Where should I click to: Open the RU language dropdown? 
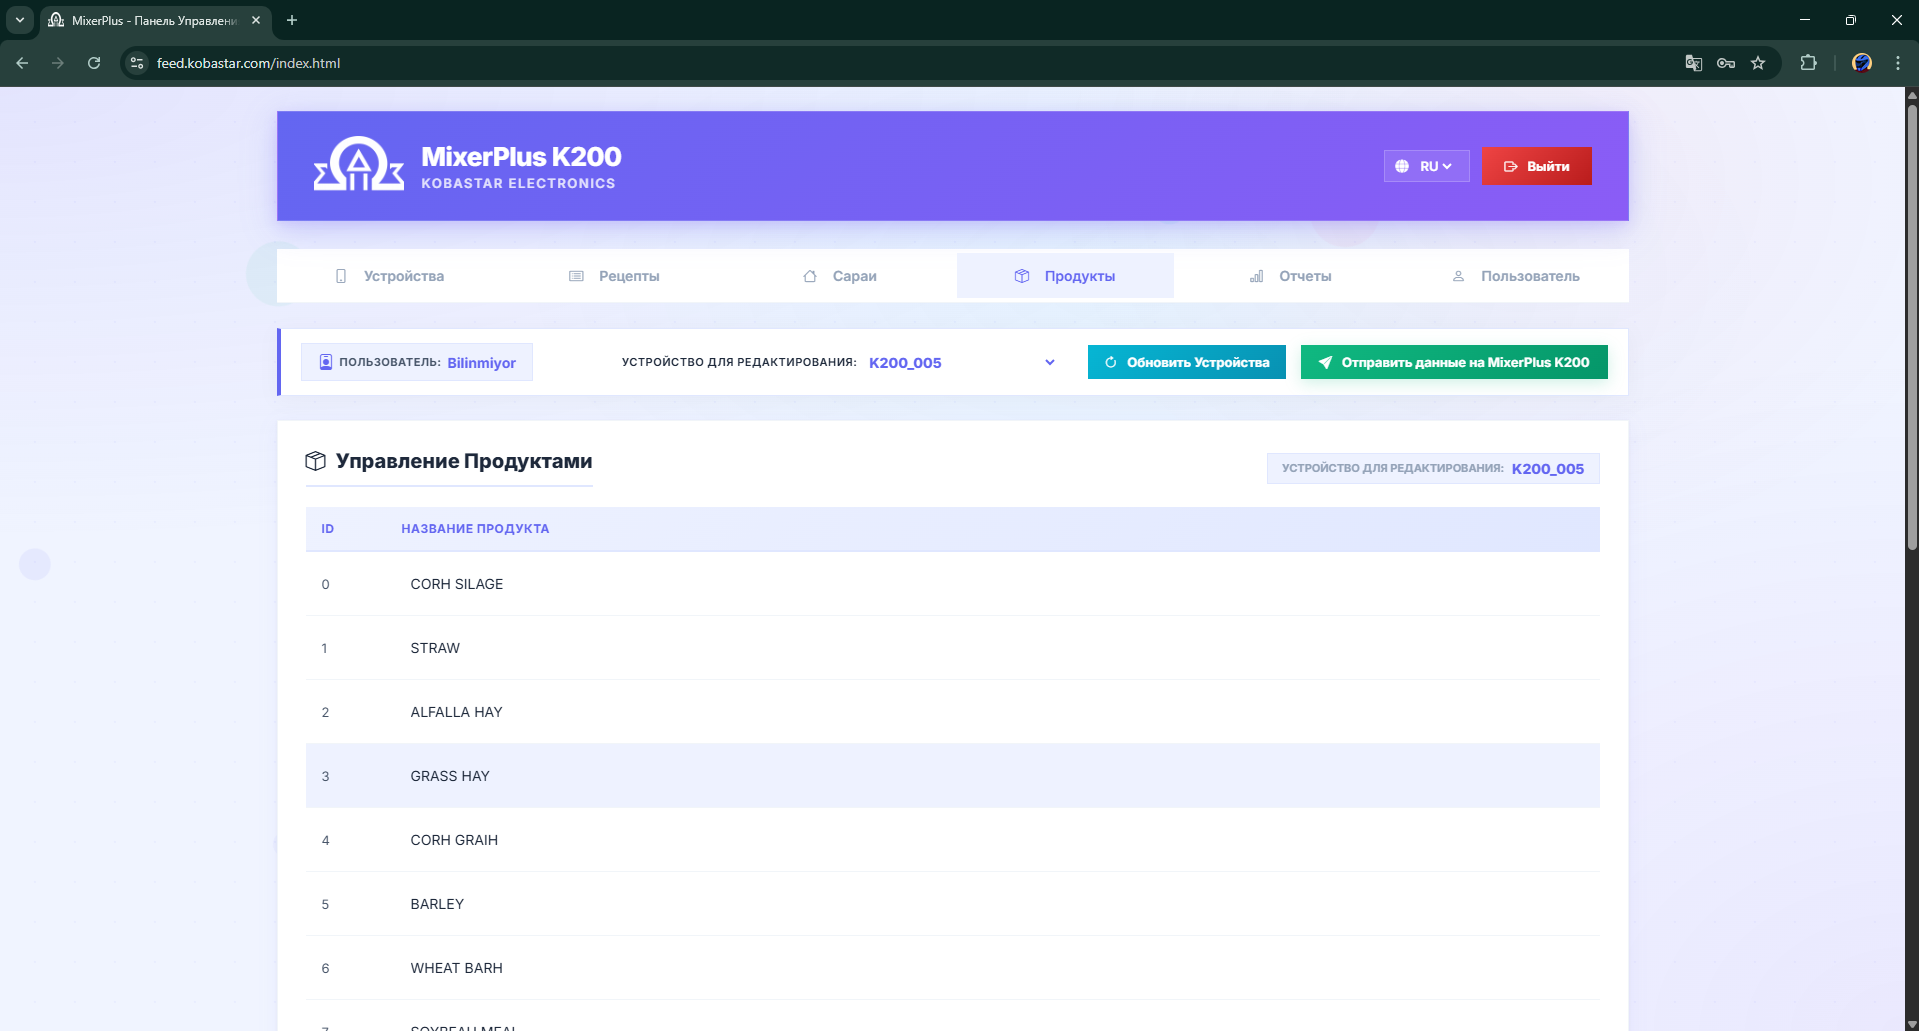(x=1426, y=166)
